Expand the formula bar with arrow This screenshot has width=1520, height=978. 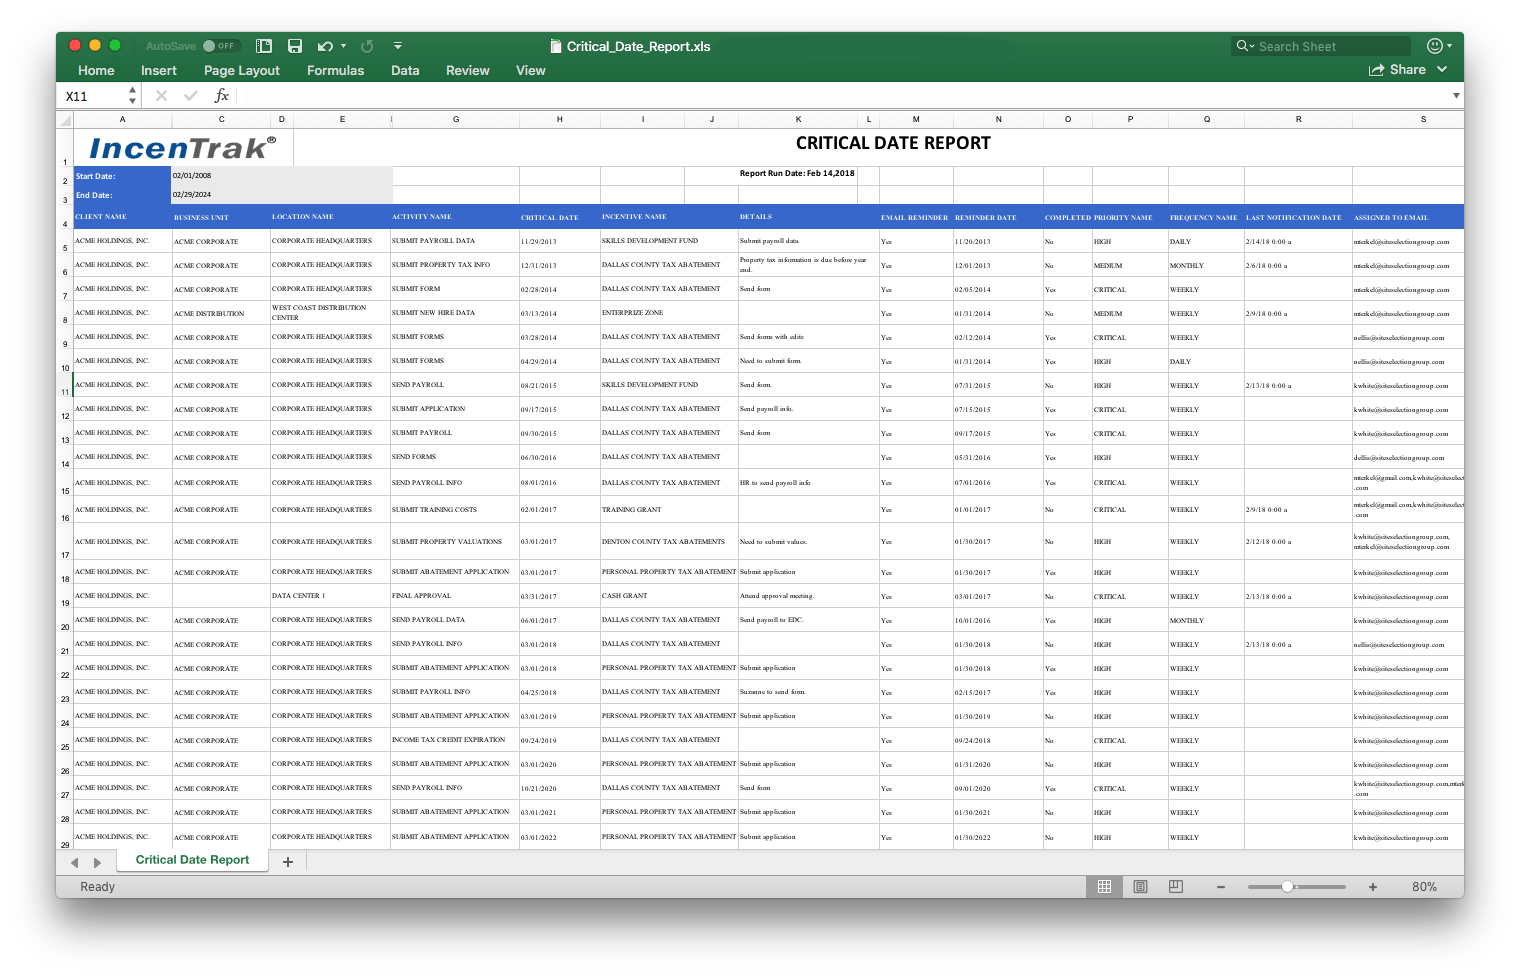click(1456, 96)
